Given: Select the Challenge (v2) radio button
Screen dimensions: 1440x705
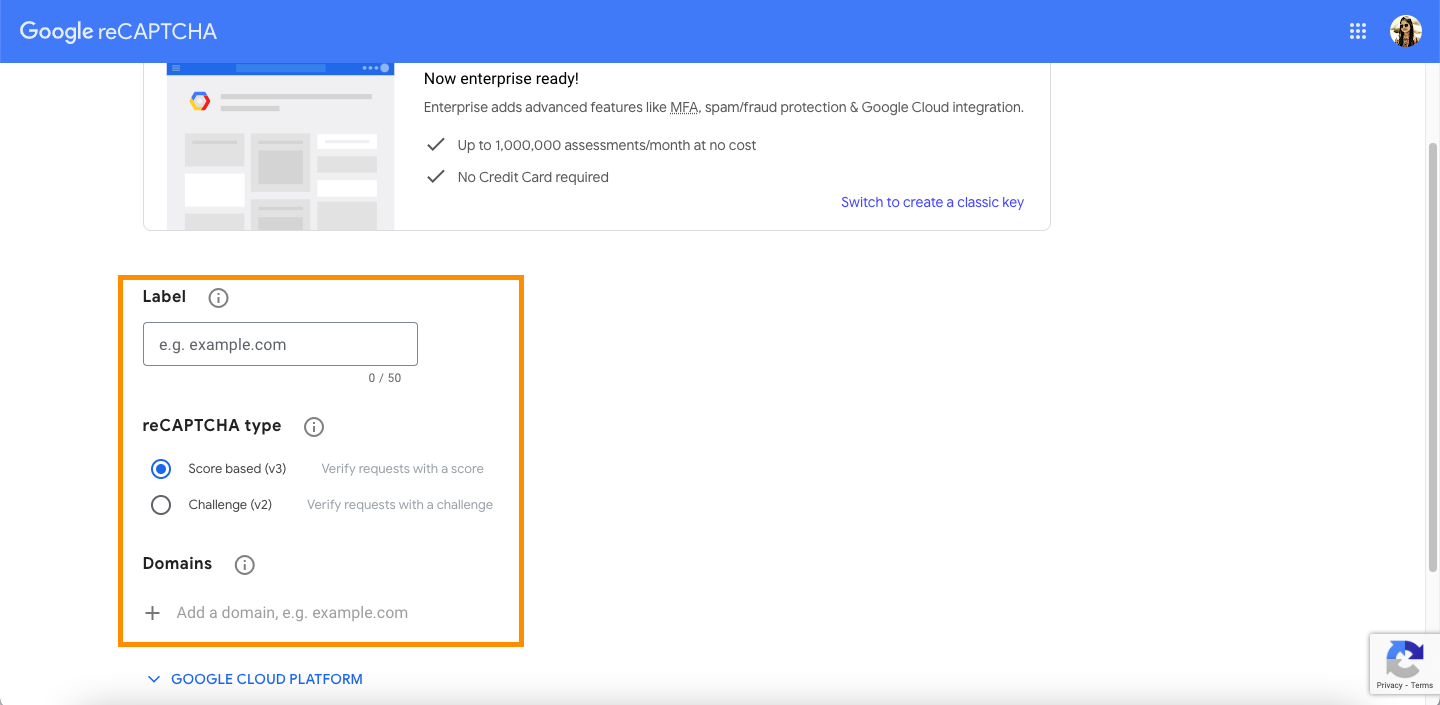Looking at the screenshot, I should pos(161,505).
